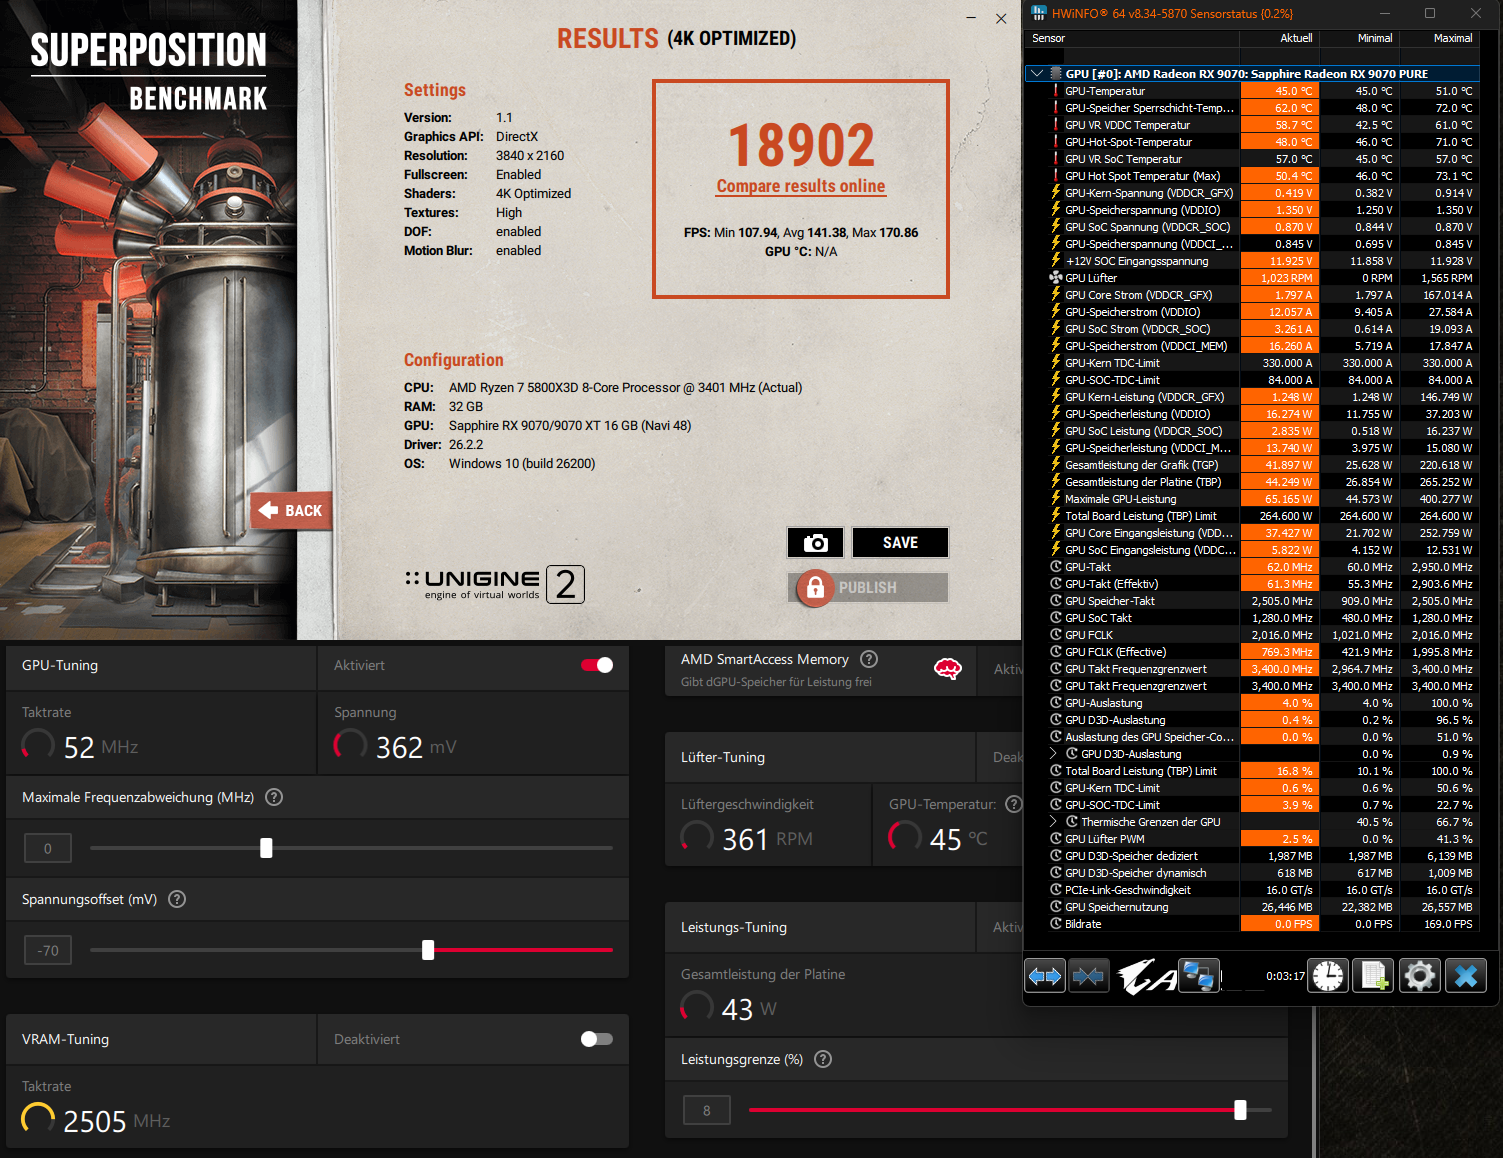Screen dimensions: 1503x1158
Task: Click the 18902 benchmark score
Action: pyautogui.click(x=801, y=145)
